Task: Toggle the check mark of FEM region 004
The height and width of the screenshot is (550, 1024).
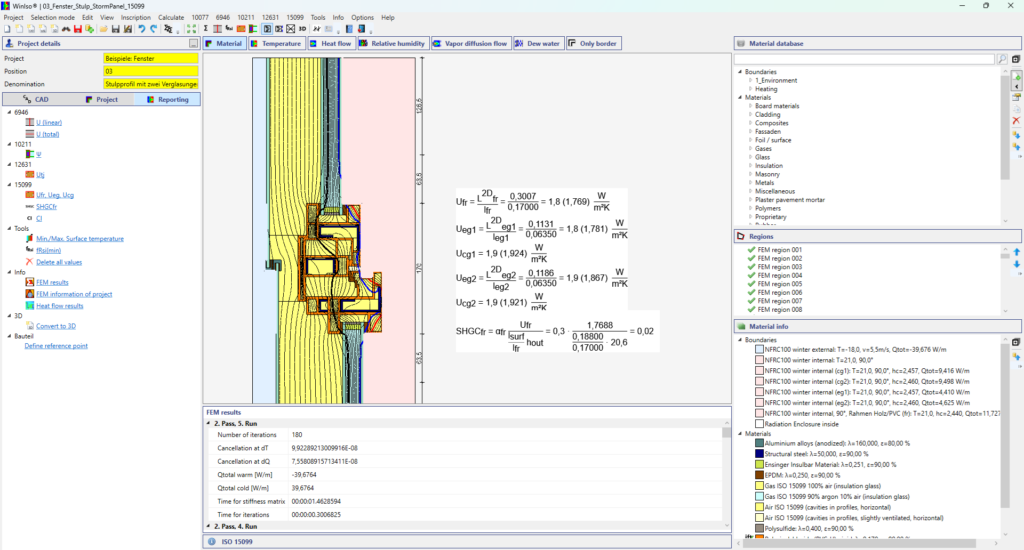Action: pyautogui.click(x=751, y=275)
